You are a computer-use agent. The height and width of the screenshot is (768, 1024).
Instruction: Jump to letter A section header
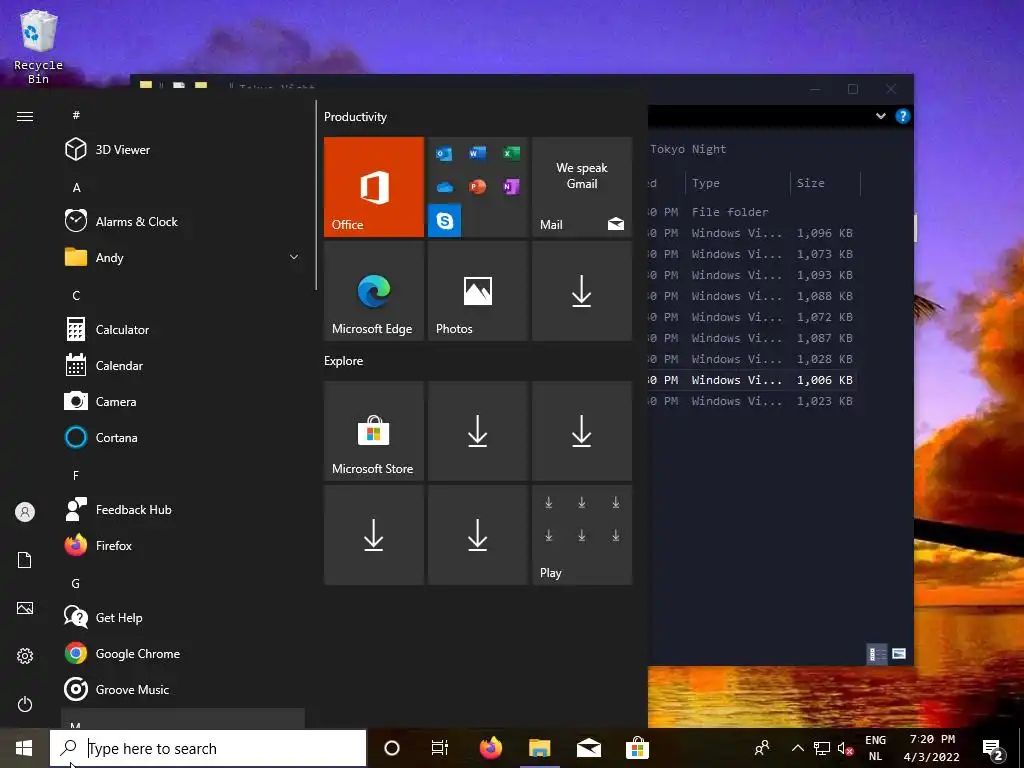(x=76, y=188)
